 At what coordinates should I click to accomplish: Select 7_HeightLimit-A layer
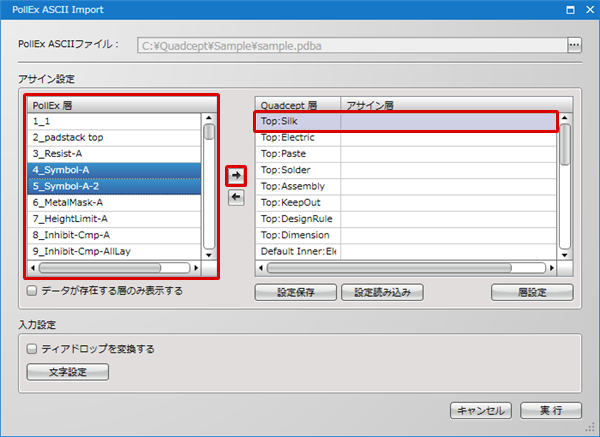(114, 219)
